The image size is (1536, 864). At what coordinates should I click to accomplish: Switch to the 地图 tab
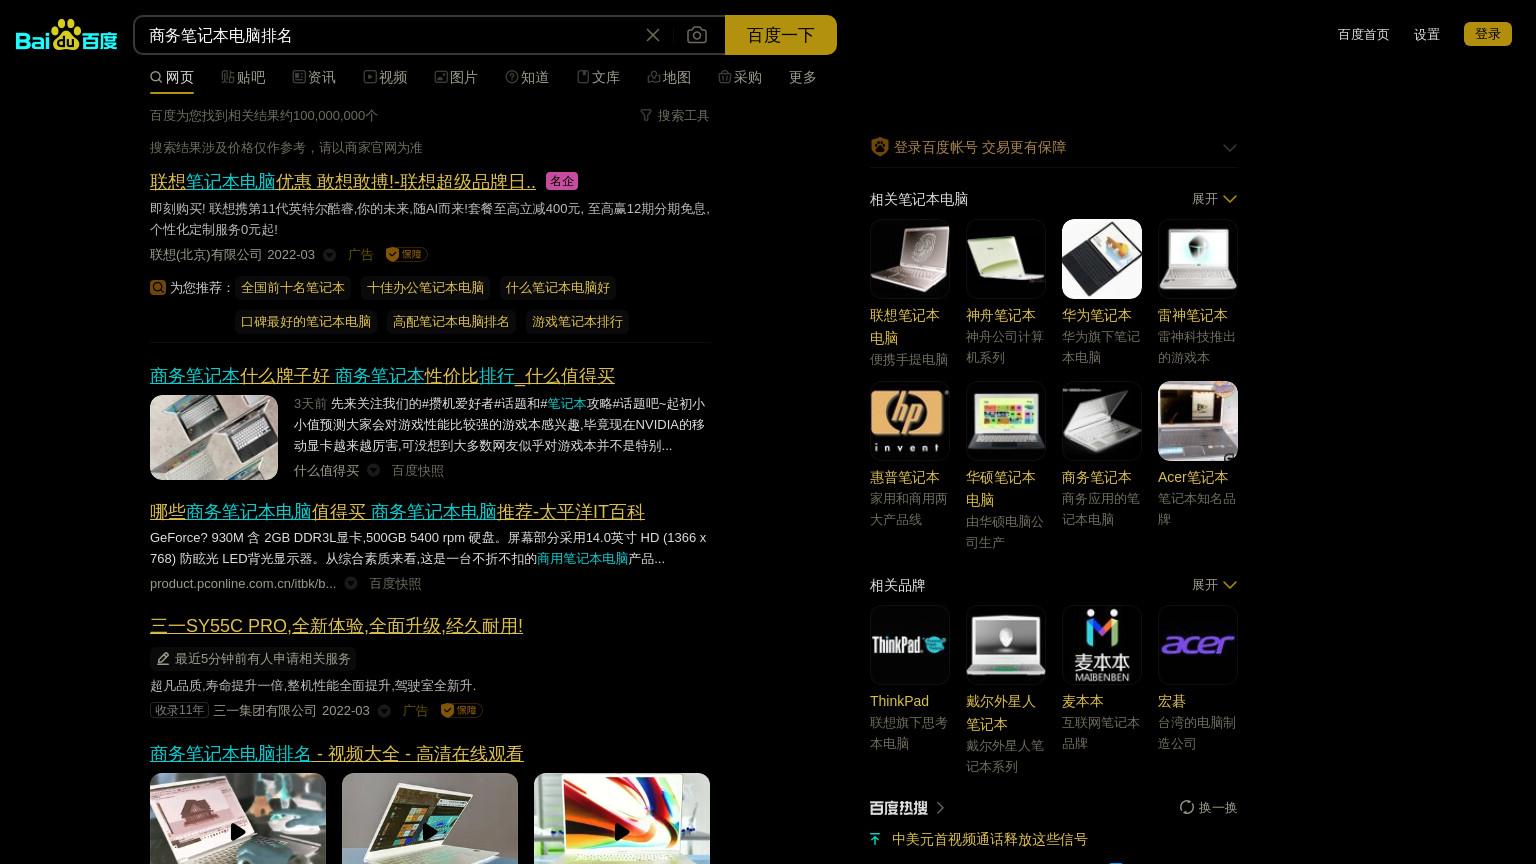(x=669, y=77)
